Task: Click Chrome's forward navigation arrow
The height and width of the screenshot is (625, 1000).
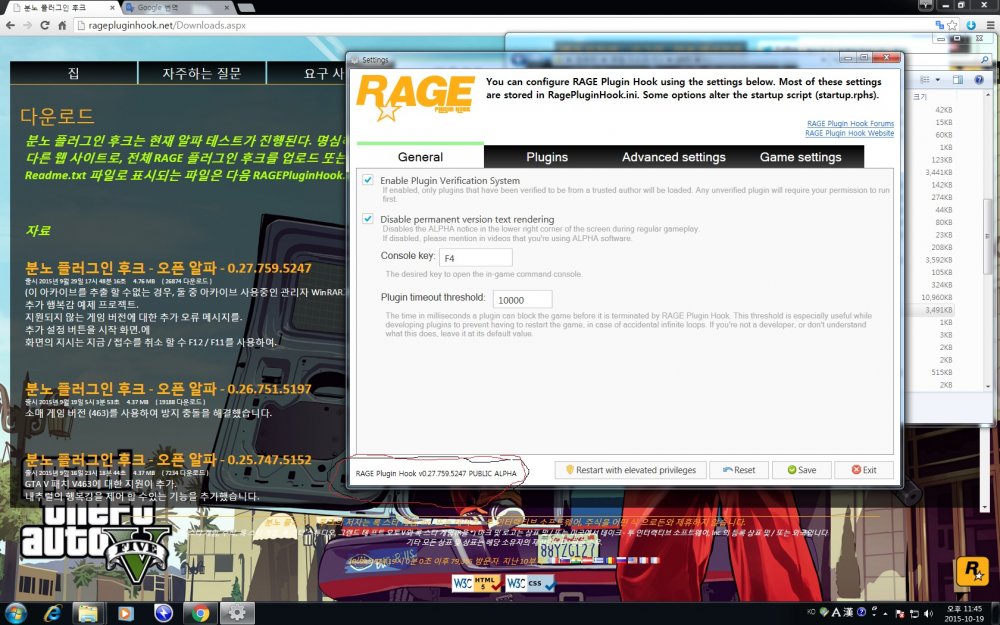Action: pos(27,26)
